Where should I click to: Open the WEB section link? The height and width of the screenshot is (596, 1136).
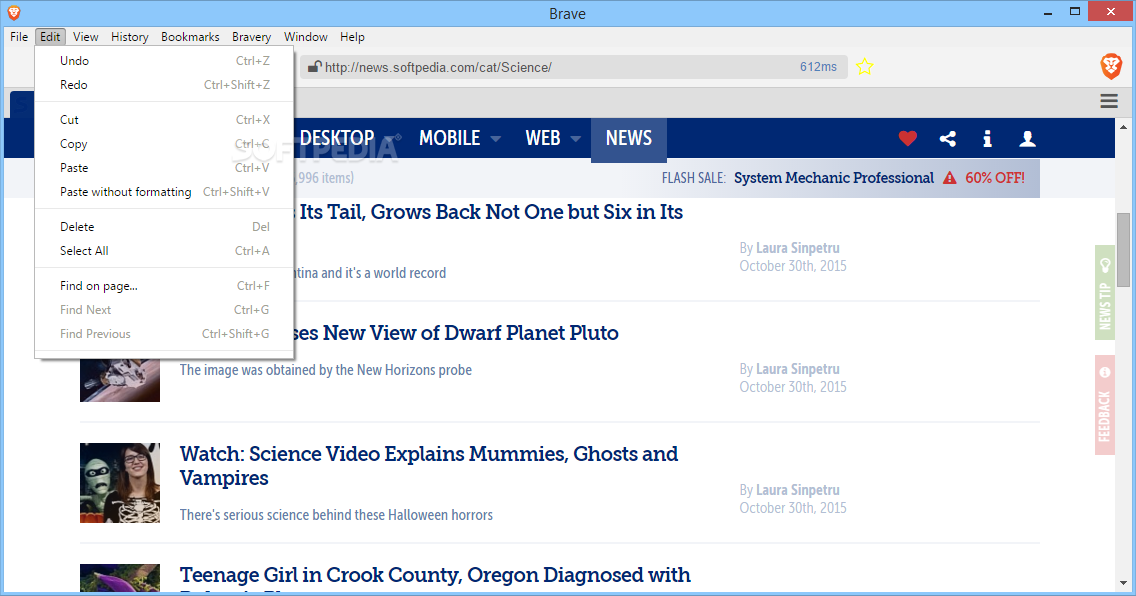point(543,138)
